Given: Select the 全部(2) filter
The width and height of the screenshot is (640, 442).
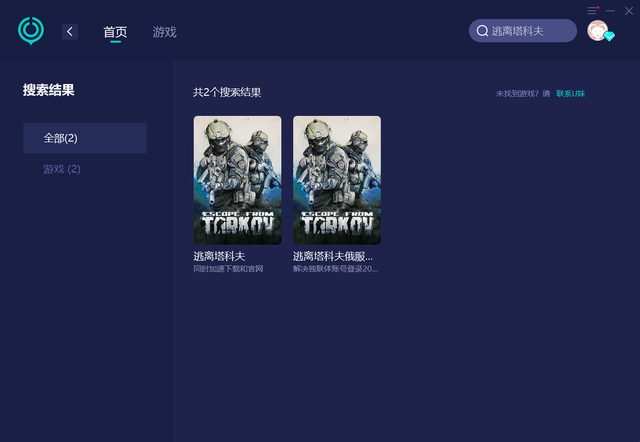Looking at the screenshot, I should pyautogui.click(x=85, y=138).
